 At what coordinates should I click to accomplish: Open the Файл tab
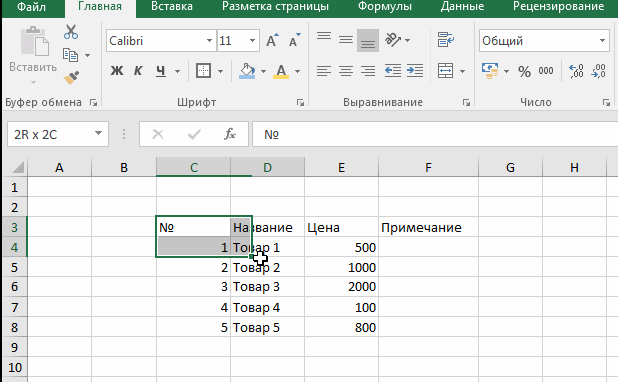[x=32, y=7]
